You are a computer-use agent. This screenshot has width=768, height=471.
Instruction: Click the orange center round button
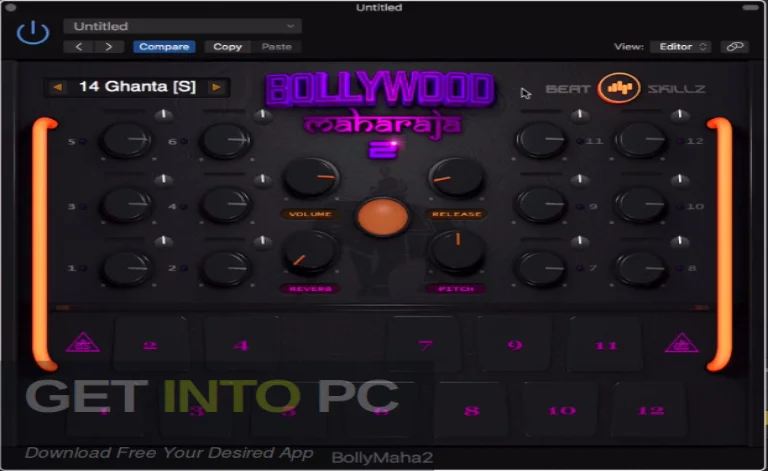[x=383, y=217]
